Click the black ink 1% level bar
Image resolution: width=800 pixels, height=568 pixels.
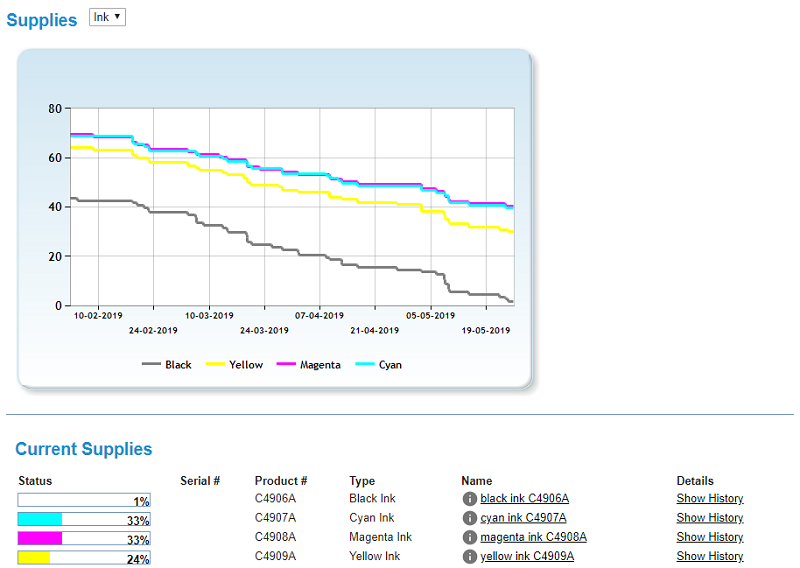pyautogui.click(x=84, y=500)
